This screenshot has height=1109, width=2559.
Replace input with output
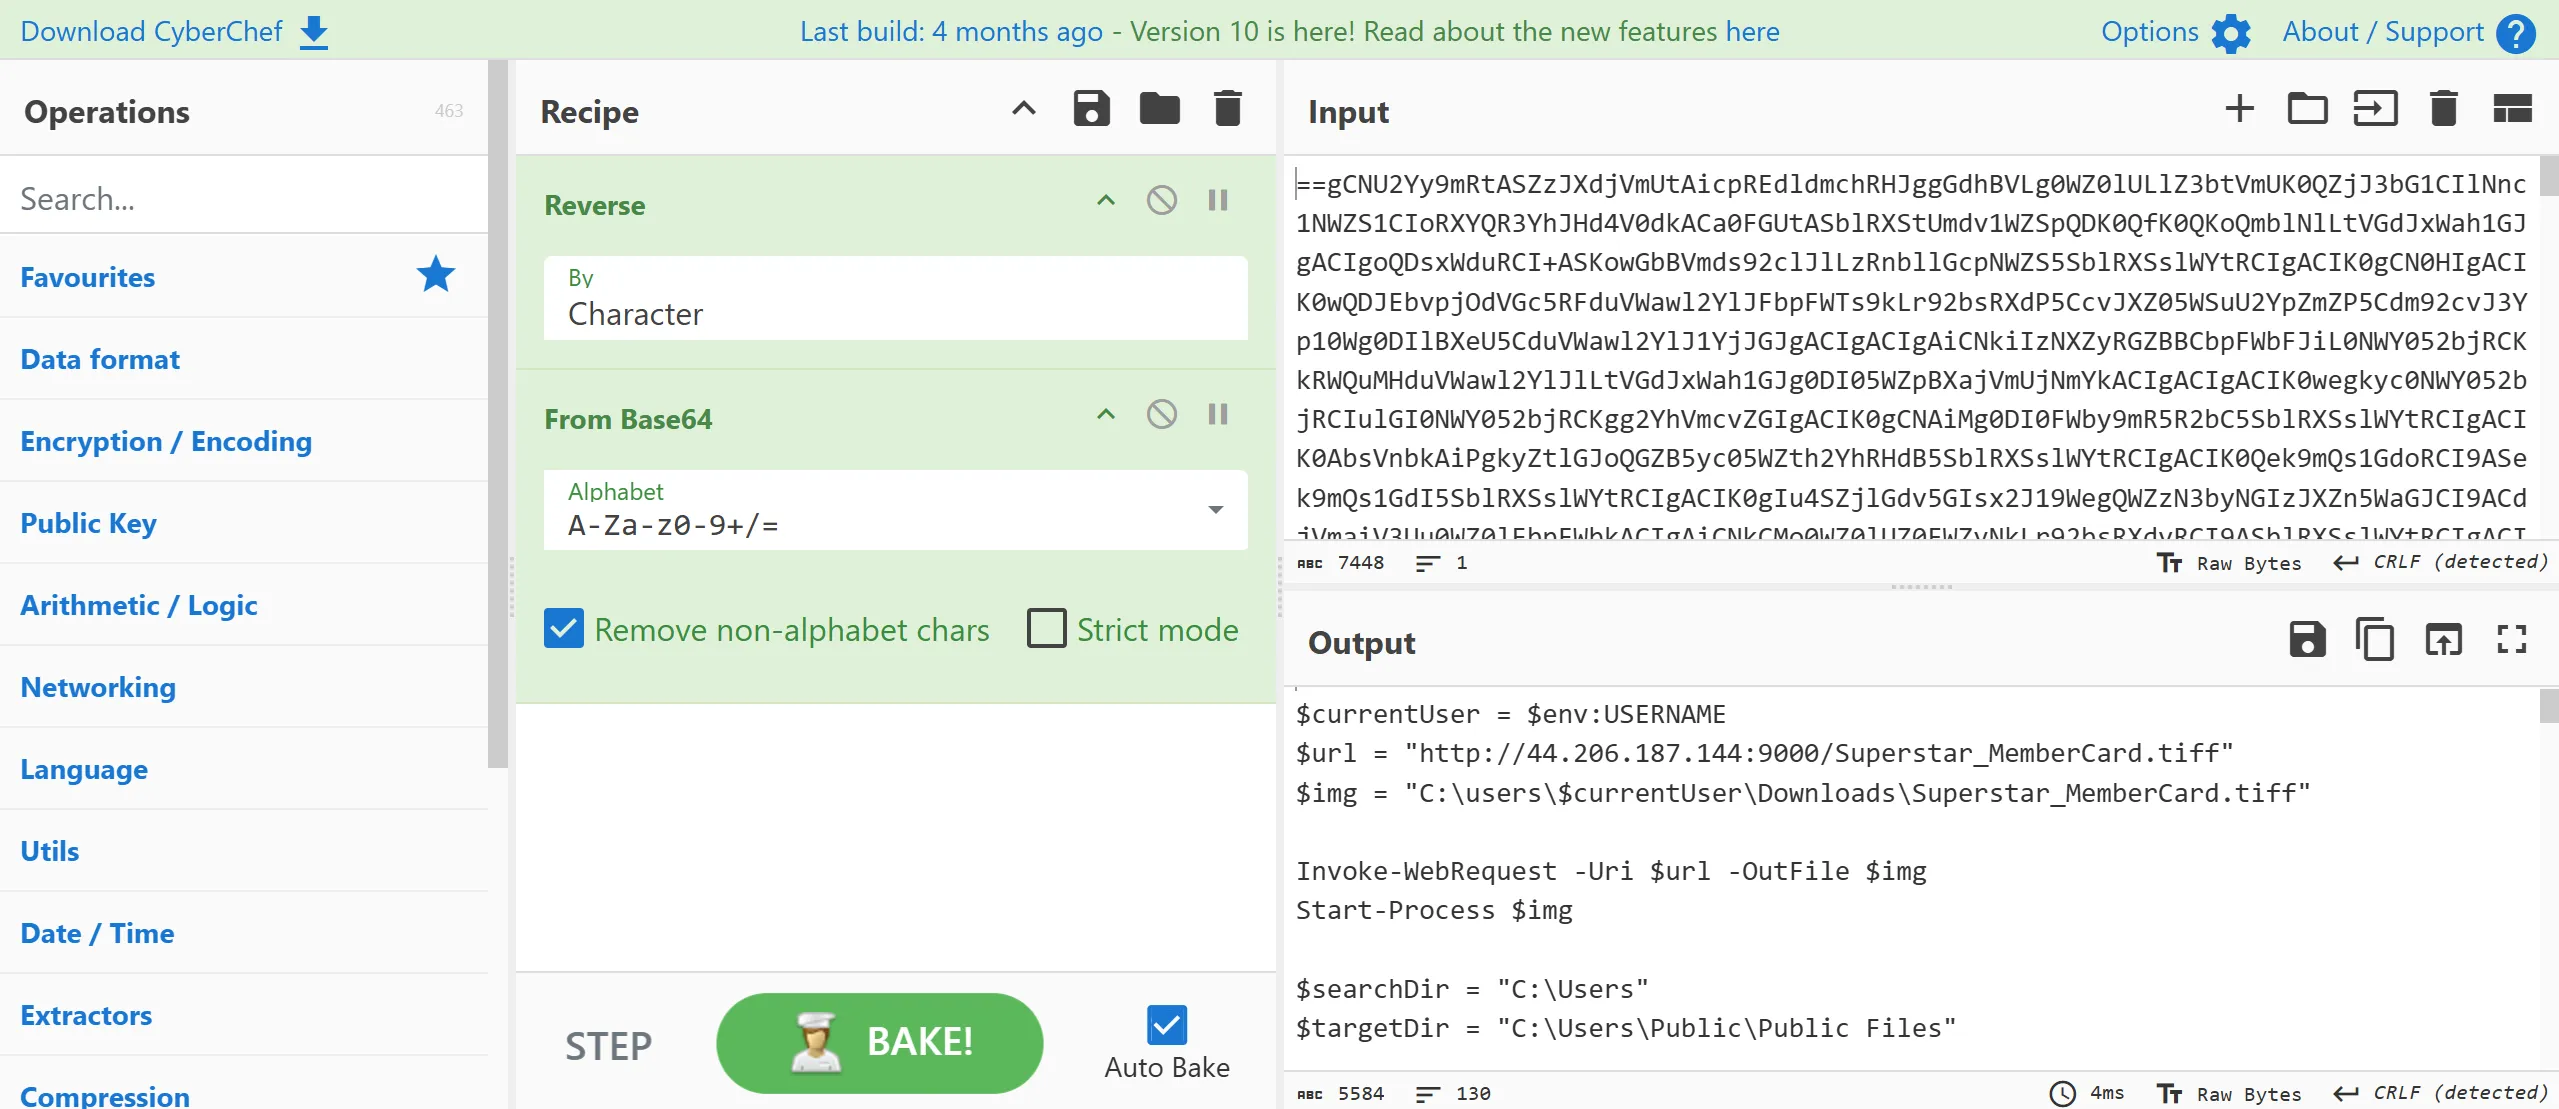click(2443, 639)
